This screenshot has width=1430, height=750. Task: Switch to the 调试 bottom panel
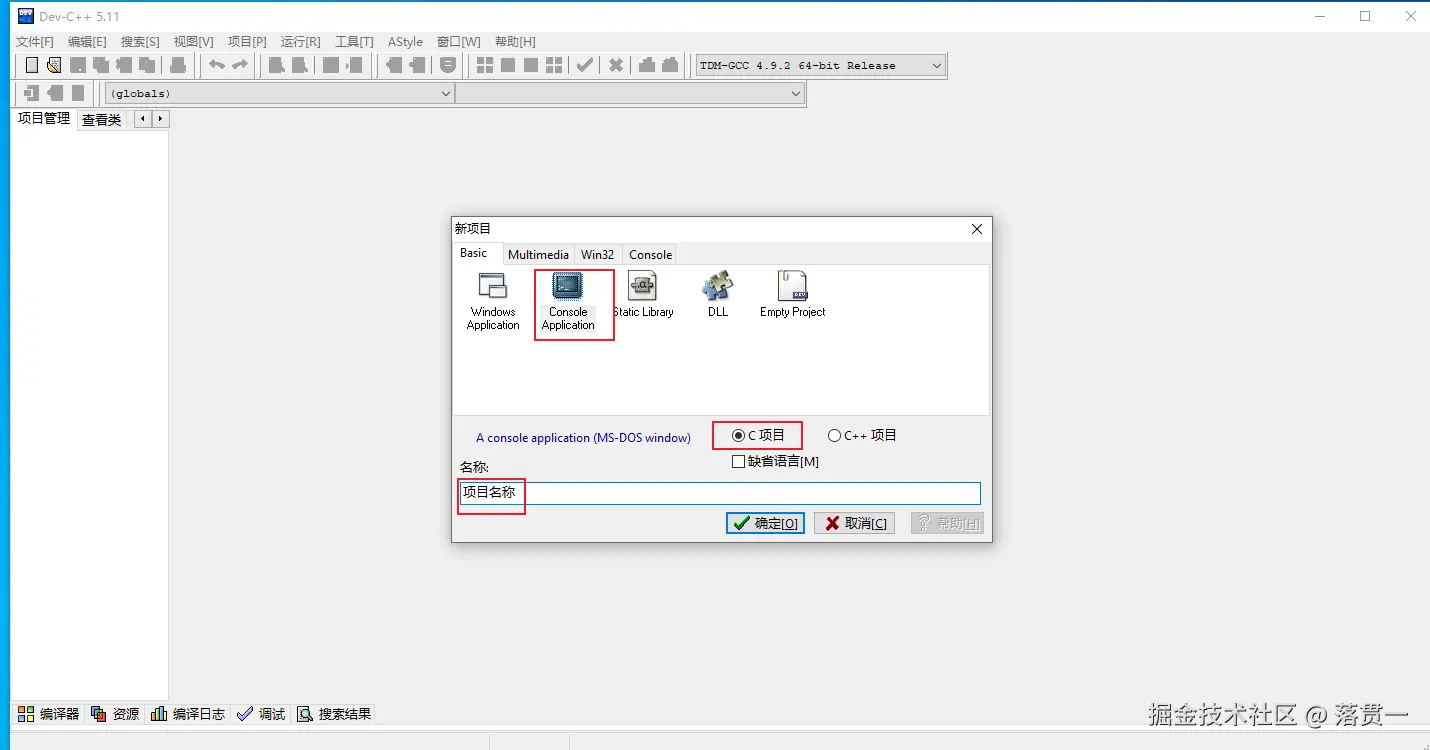pyautogui.click(x=261, y=714)
